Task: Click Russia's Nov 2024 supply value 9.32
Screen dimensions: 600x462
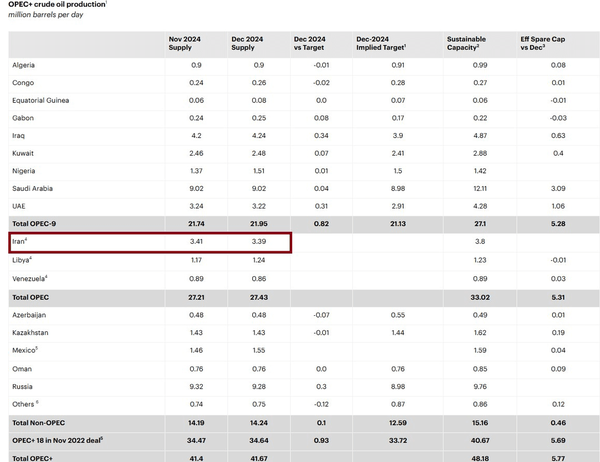Action: [x=196, y=385]
